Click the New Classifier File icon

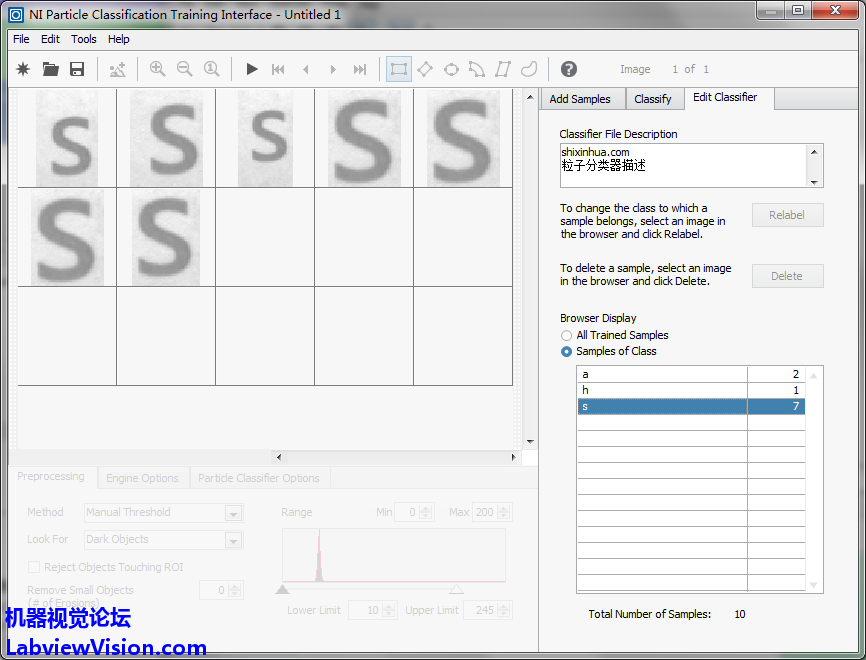click(23, 69)
